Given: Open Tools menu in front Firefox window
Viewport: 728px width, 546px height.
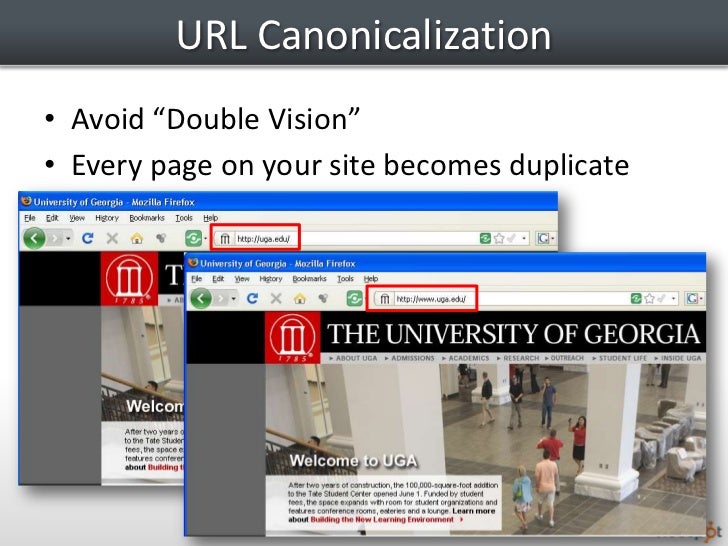Looking at the screenshot, I should (345, 279).
